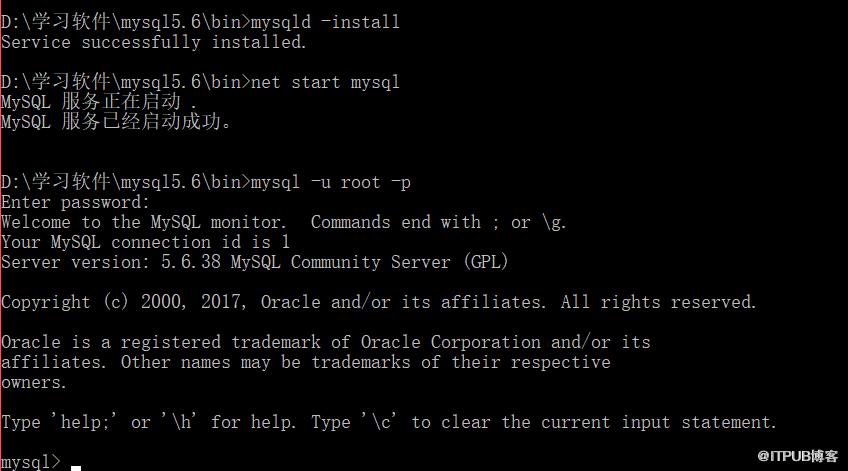Click 'Service successfully installed.' line
848x471 pixels.
click(154, 42)
